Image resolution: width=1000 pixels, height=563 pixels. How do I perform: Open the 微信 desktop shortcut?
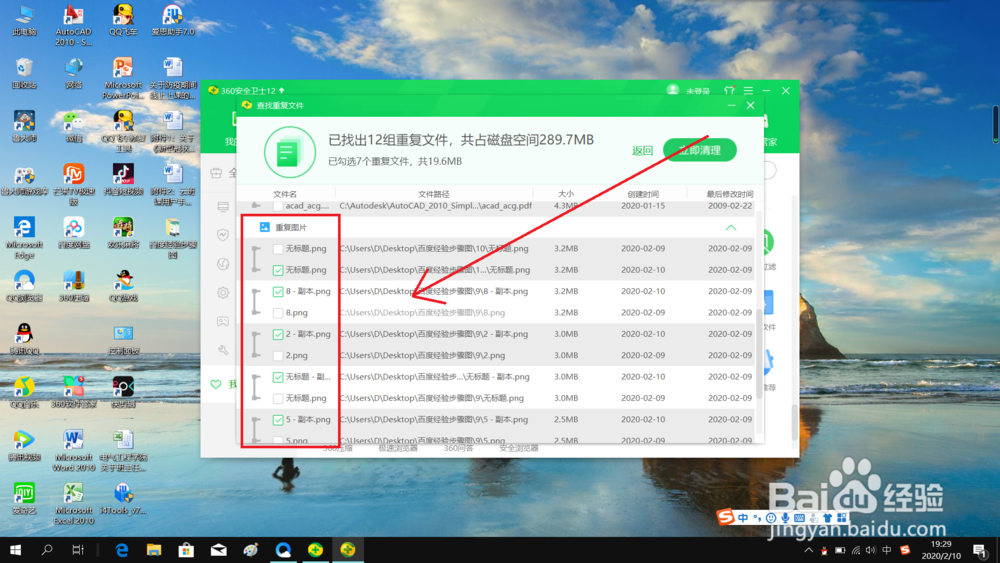point(73,126)
